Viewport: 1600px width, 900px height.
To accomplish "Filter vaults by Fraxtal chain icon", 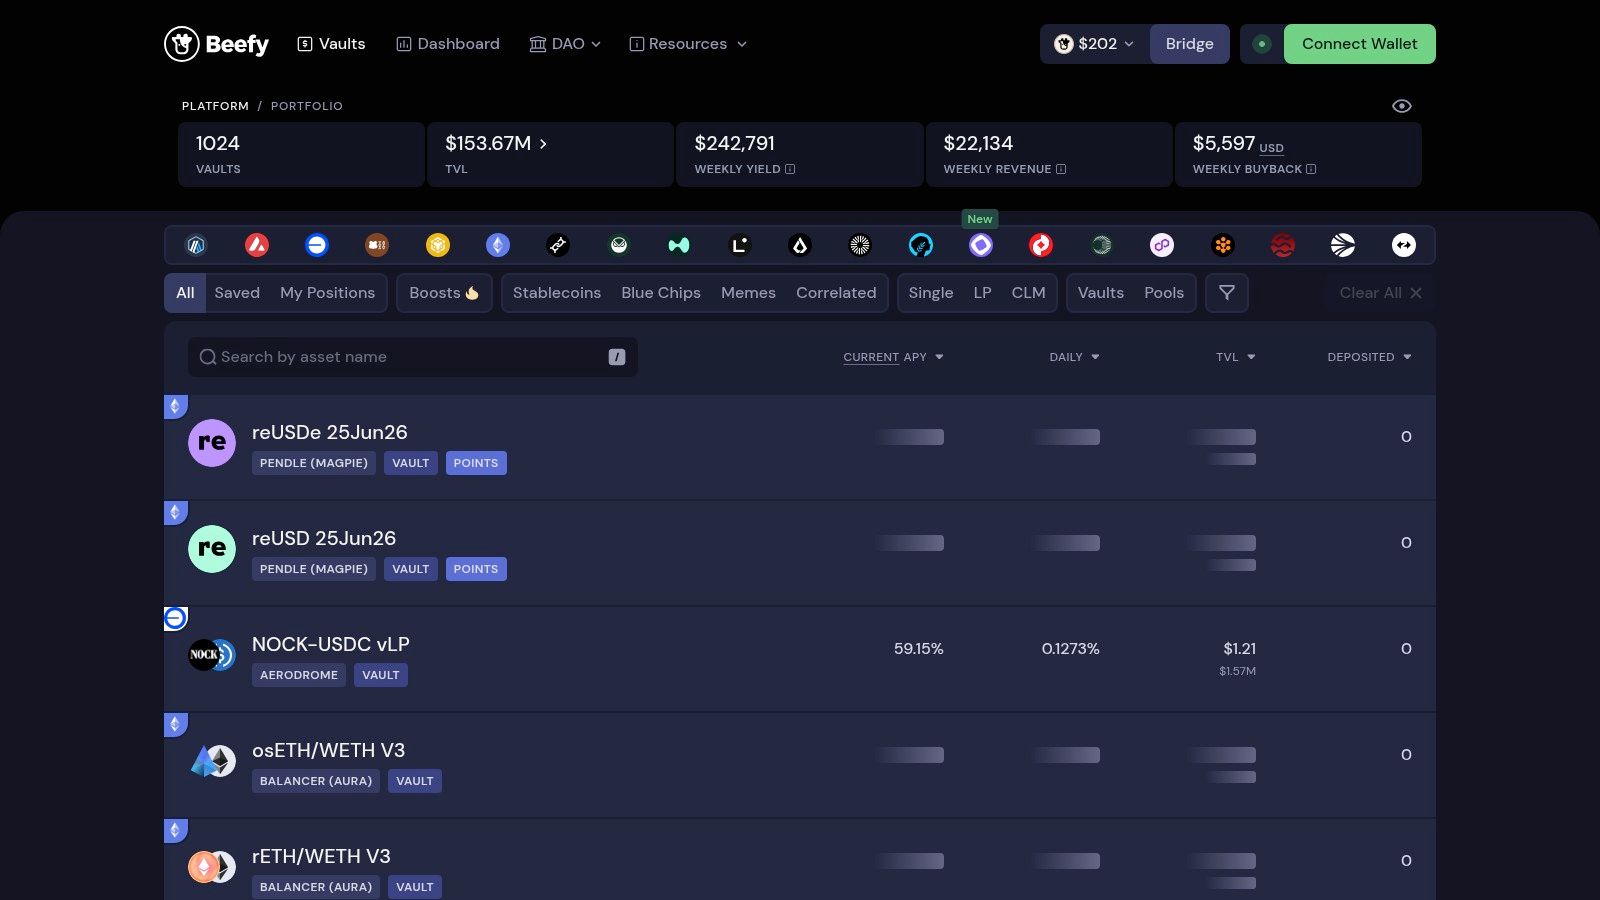I will (x=558, y=245).
